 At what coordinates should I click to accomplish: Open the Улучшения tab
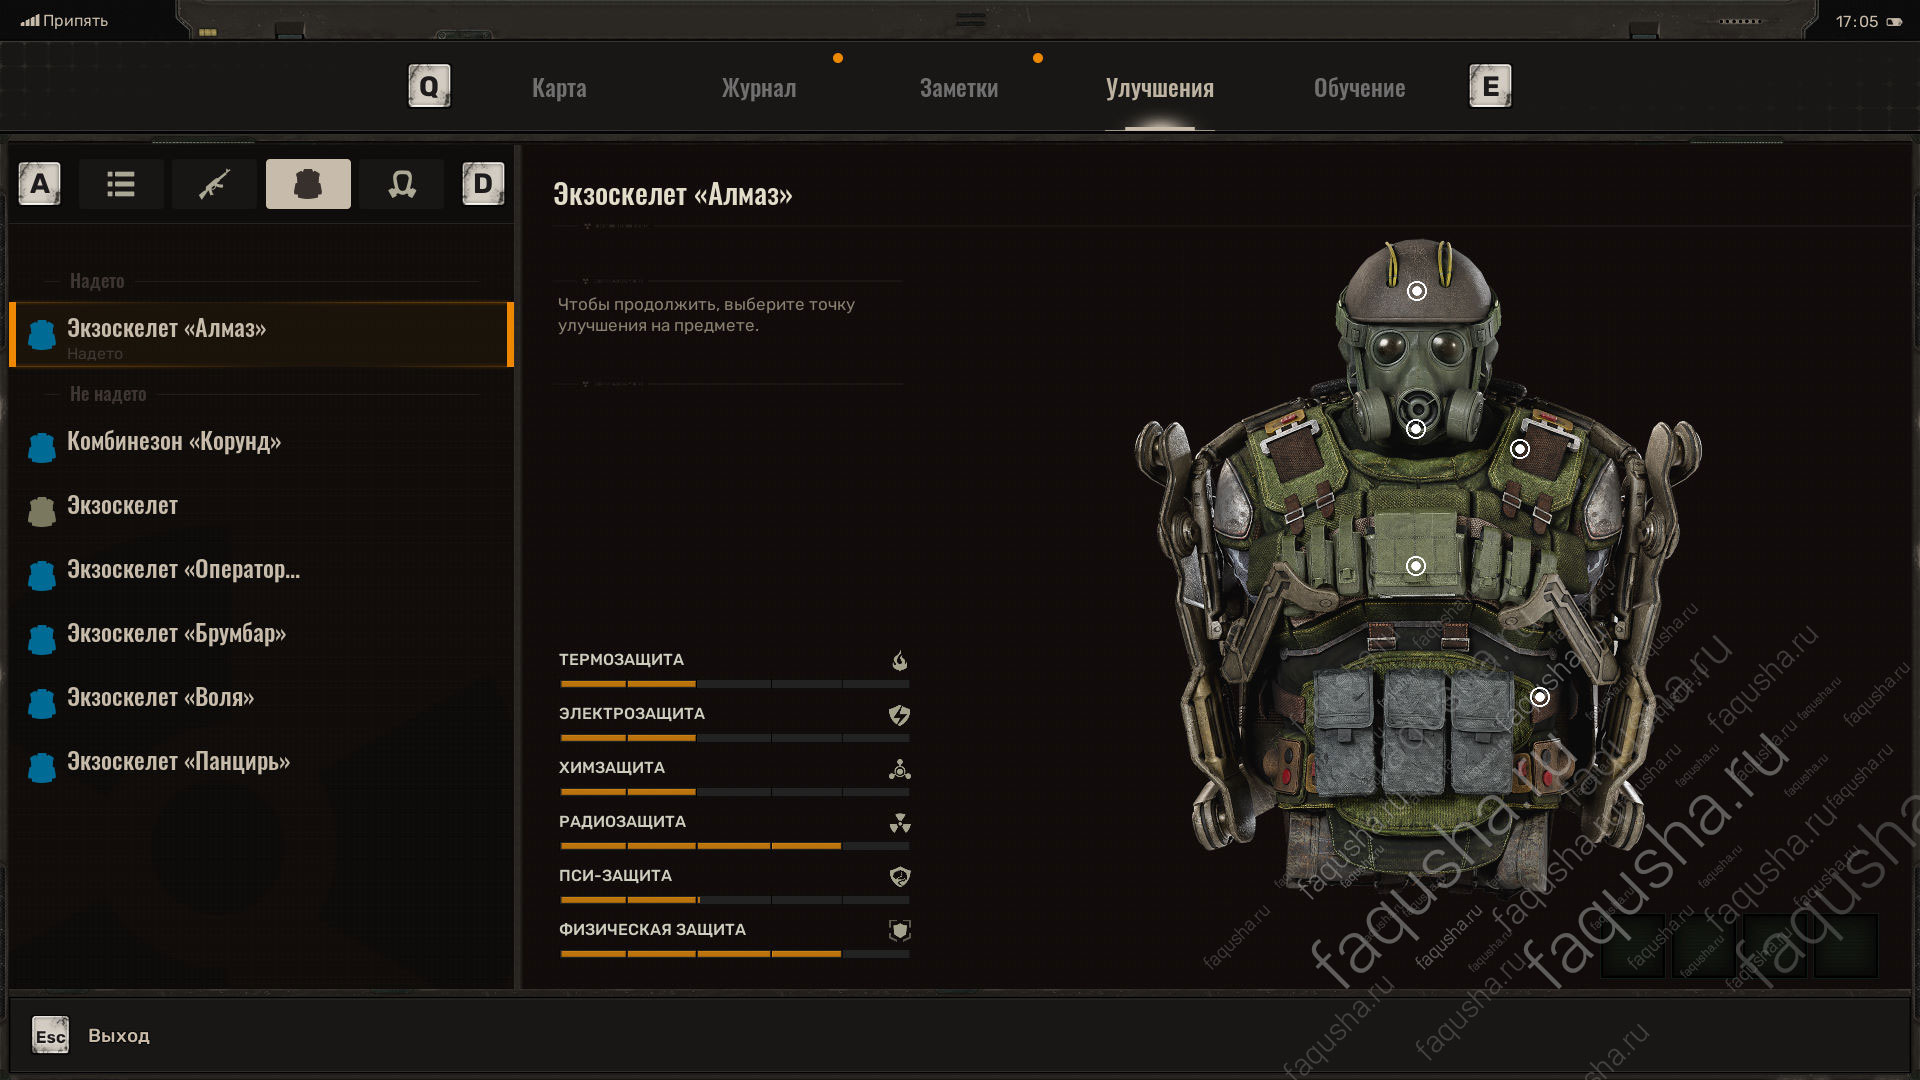click(1160, 88)
